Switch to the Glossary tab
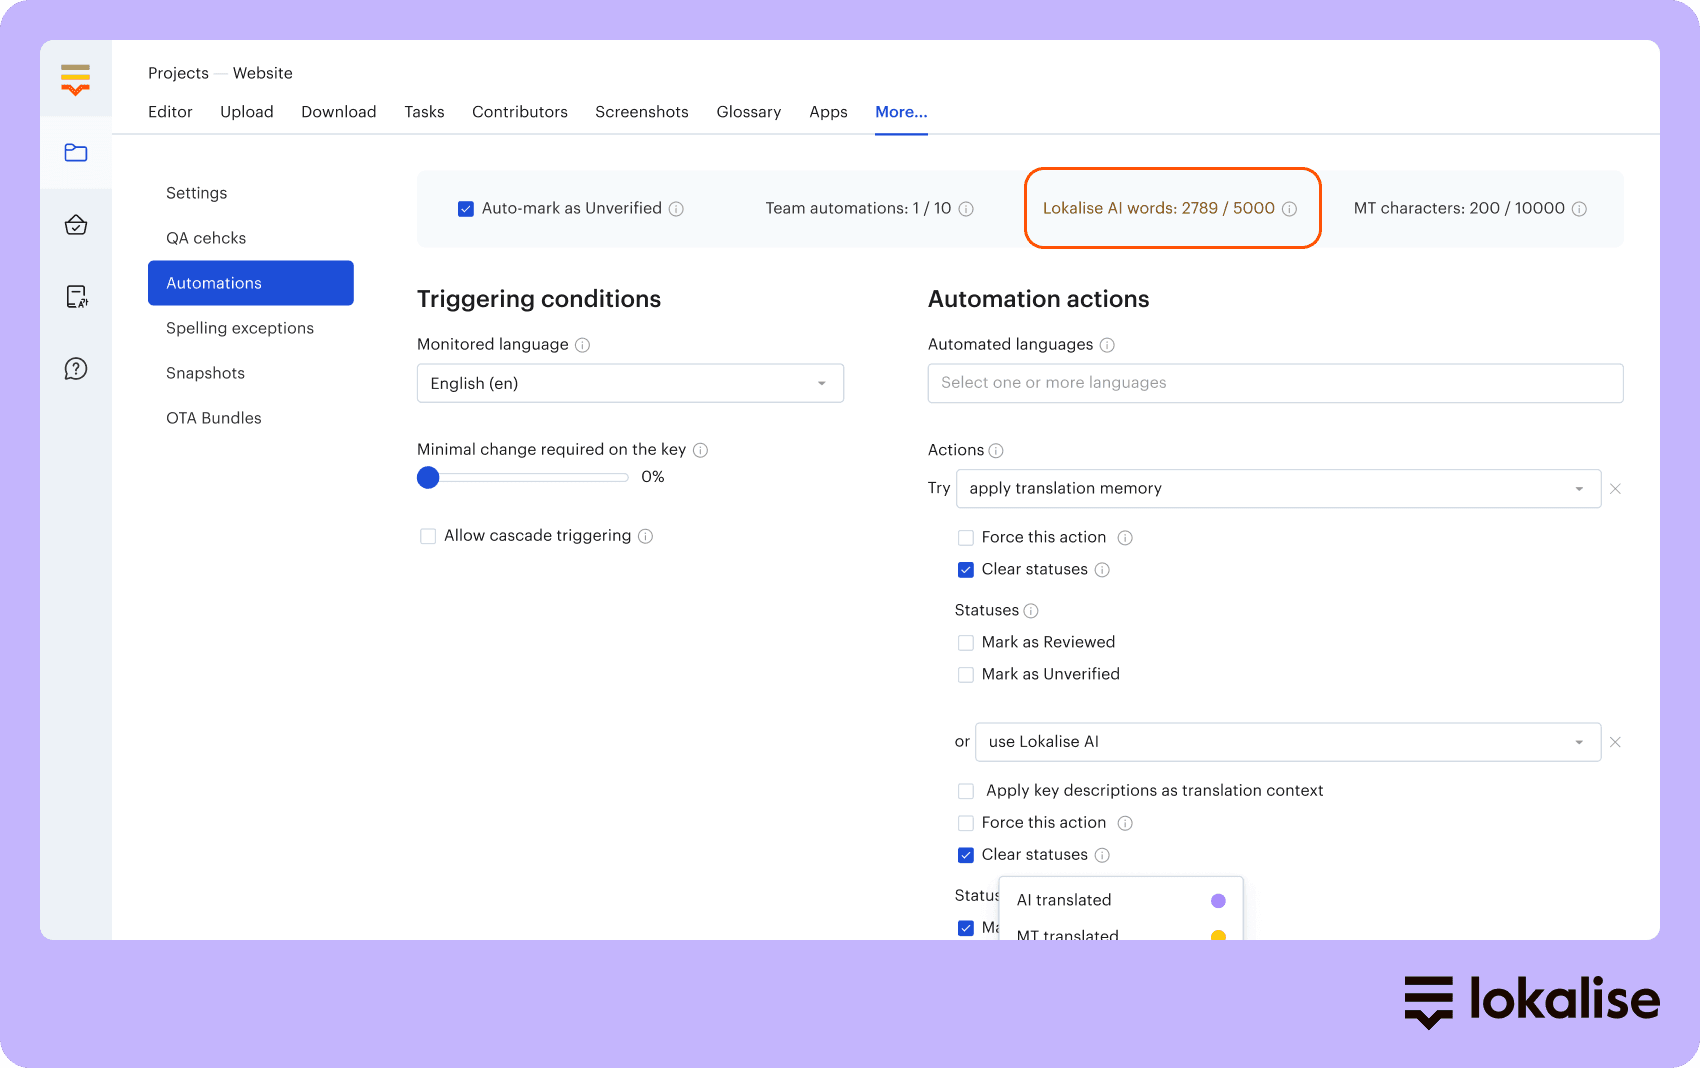This screenshot has width=1700, height=1068. click(748, 112)
